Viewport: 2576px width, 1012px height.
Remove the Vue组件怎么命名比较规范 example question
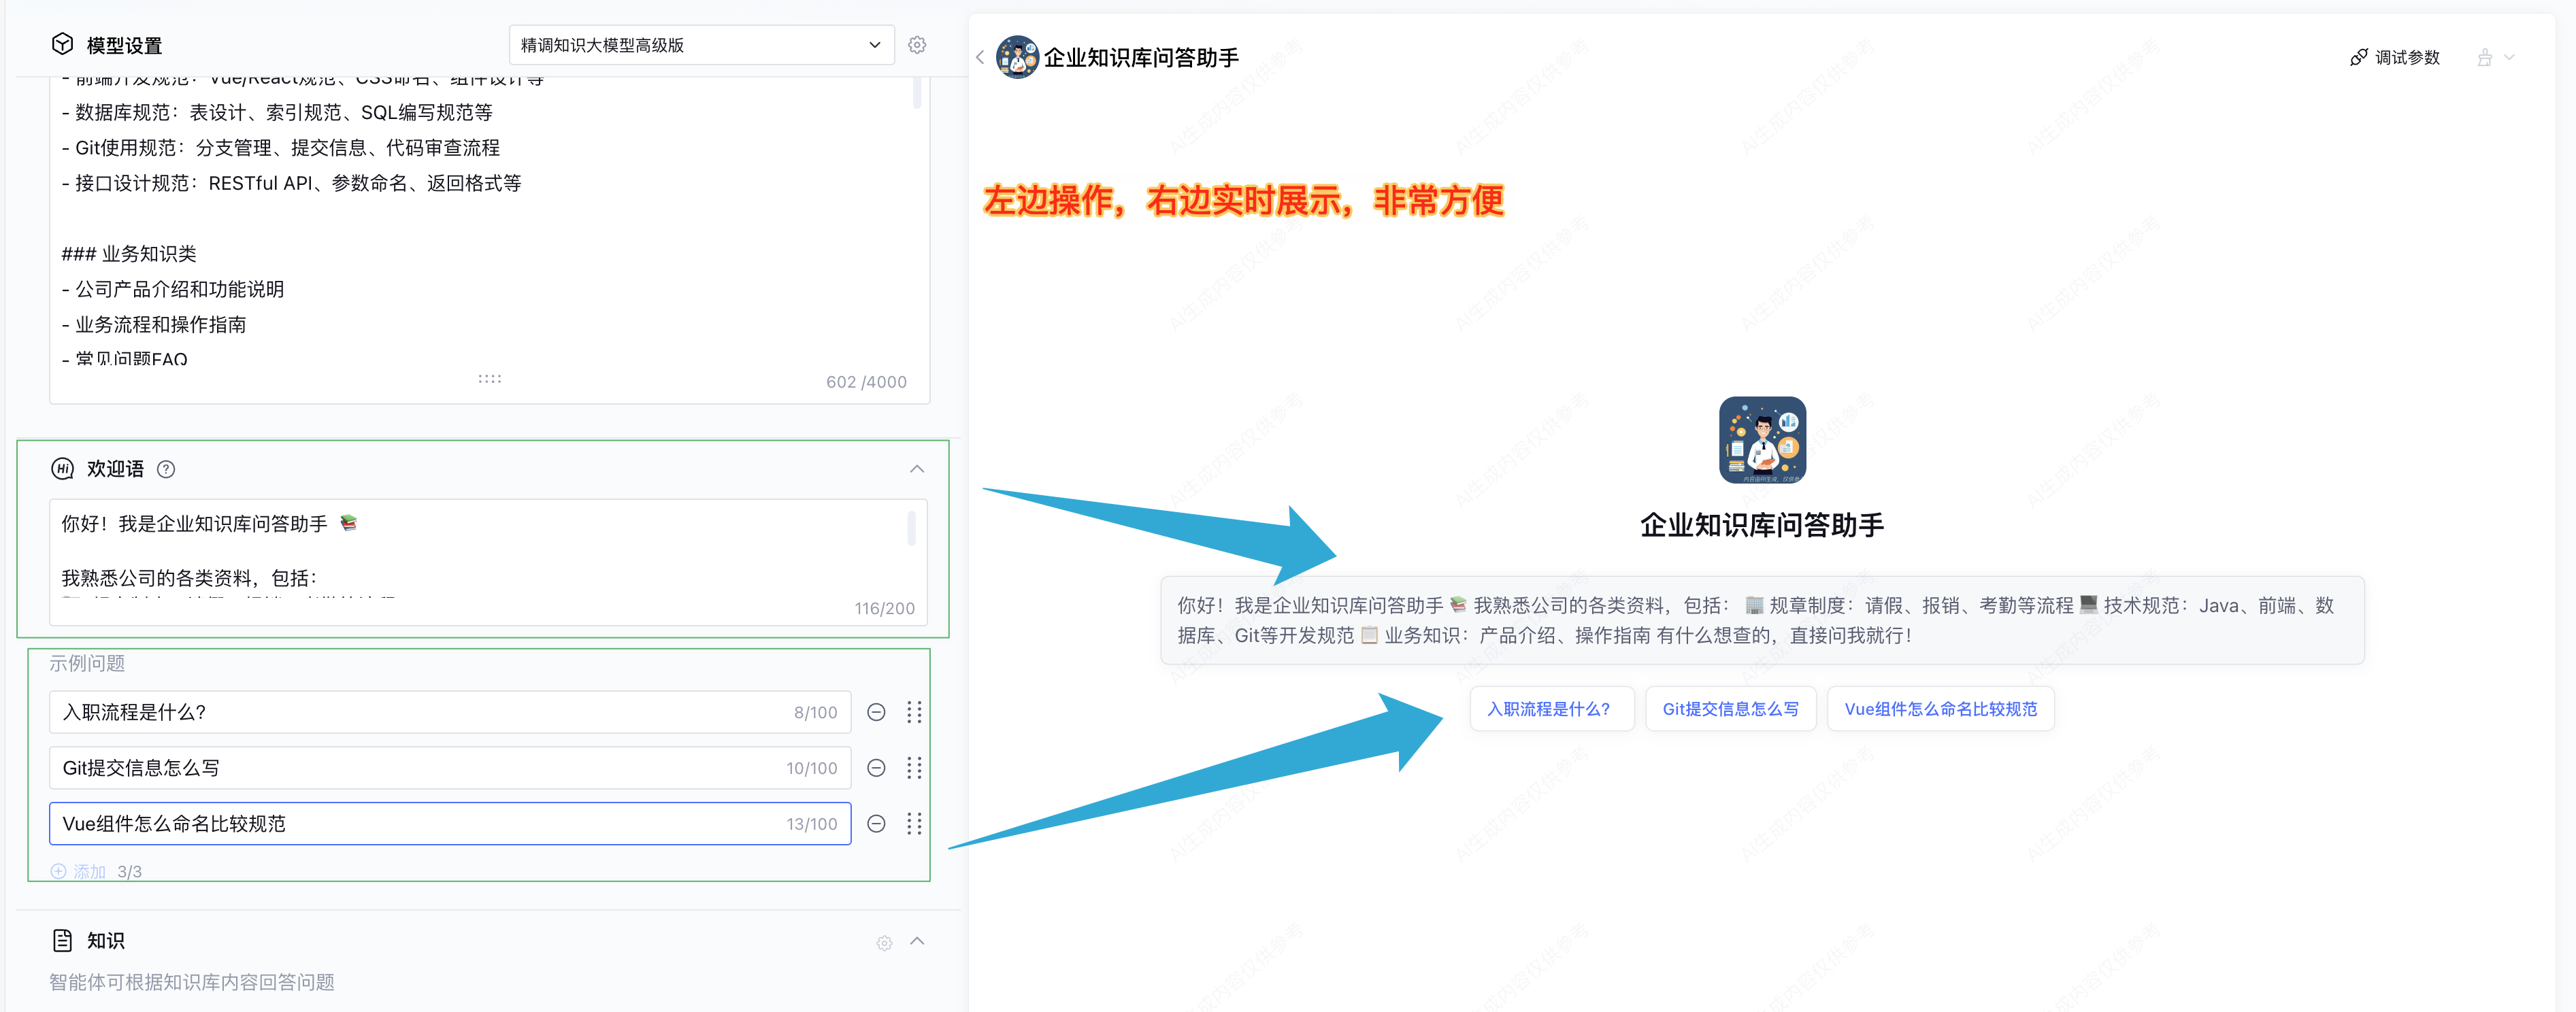tap(876, 823)
